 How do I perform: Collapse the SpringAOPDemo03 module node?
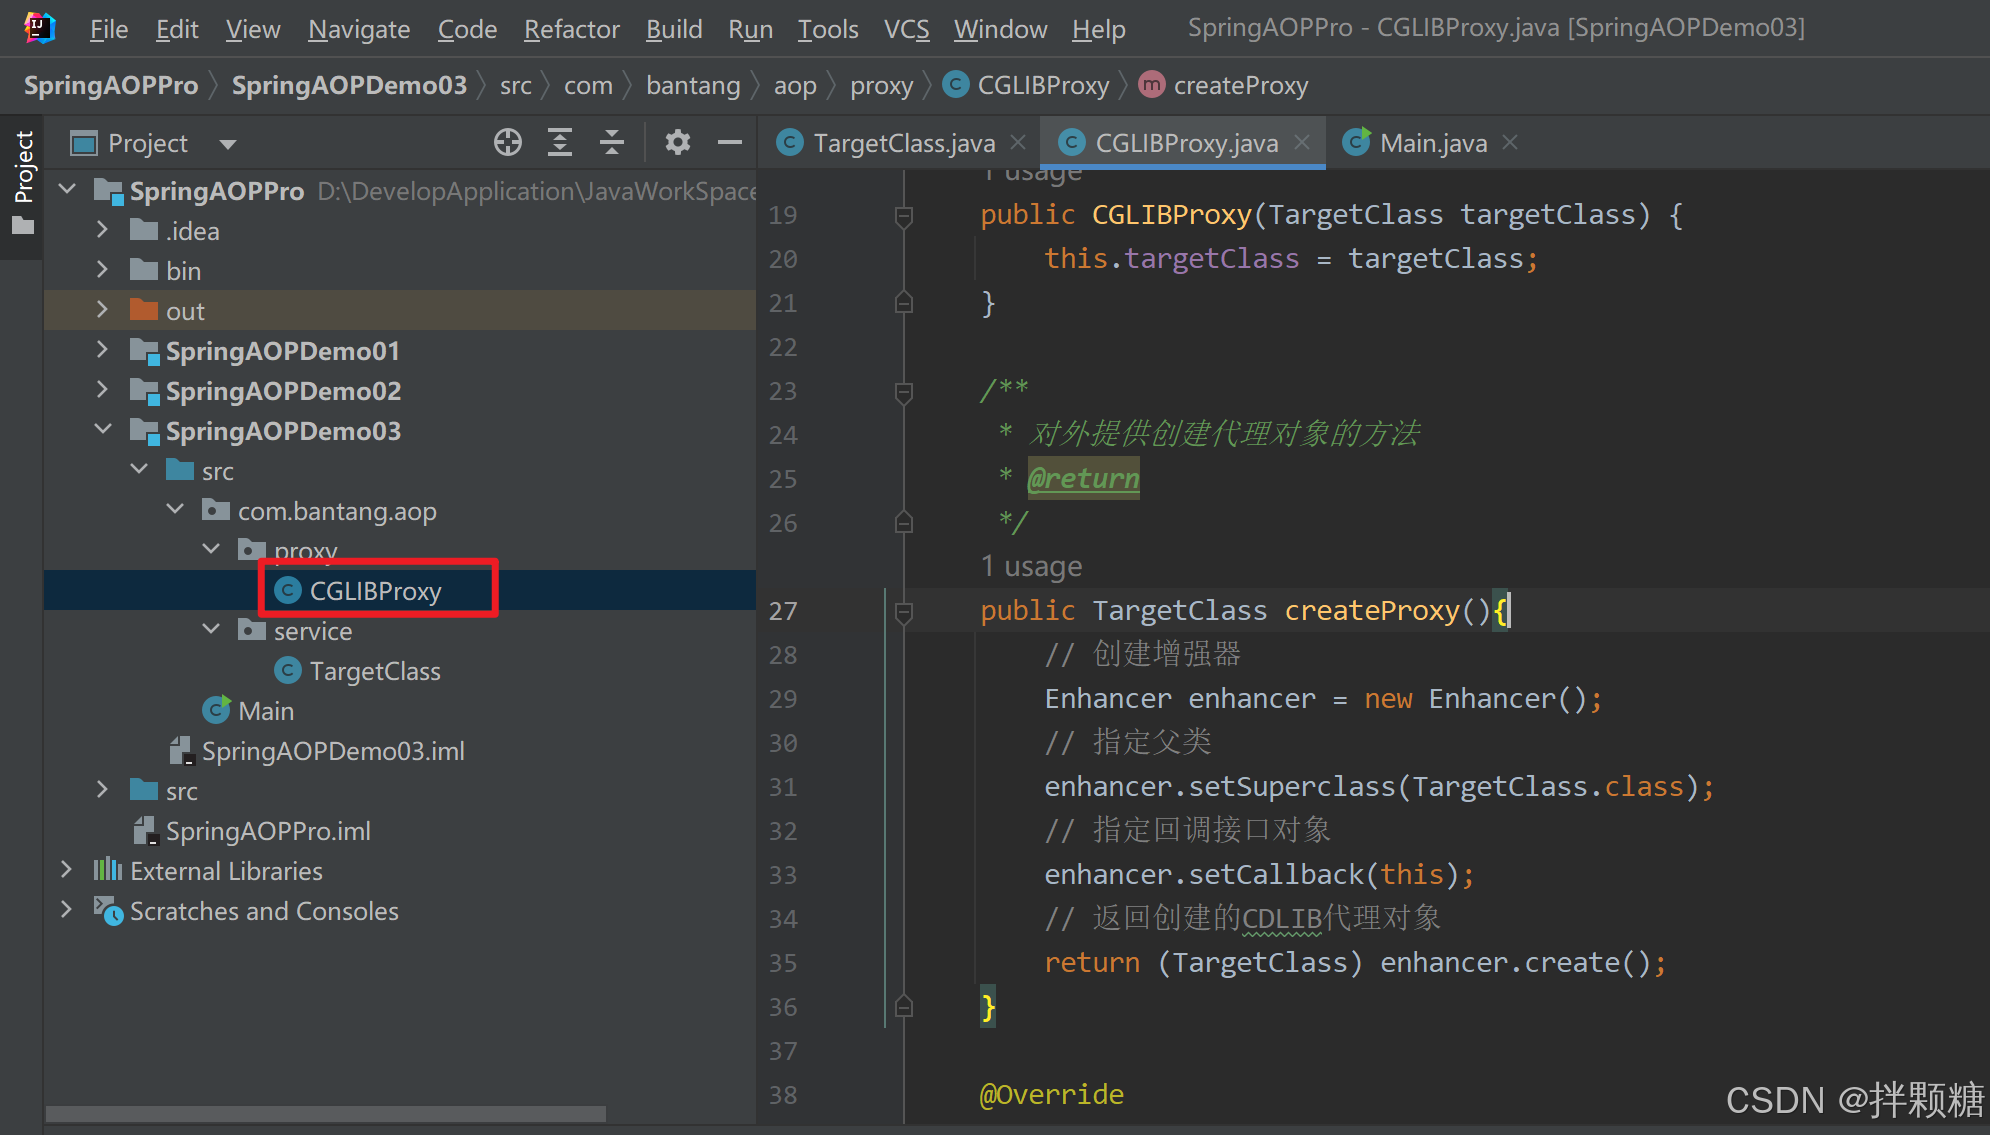pos(102,430)
